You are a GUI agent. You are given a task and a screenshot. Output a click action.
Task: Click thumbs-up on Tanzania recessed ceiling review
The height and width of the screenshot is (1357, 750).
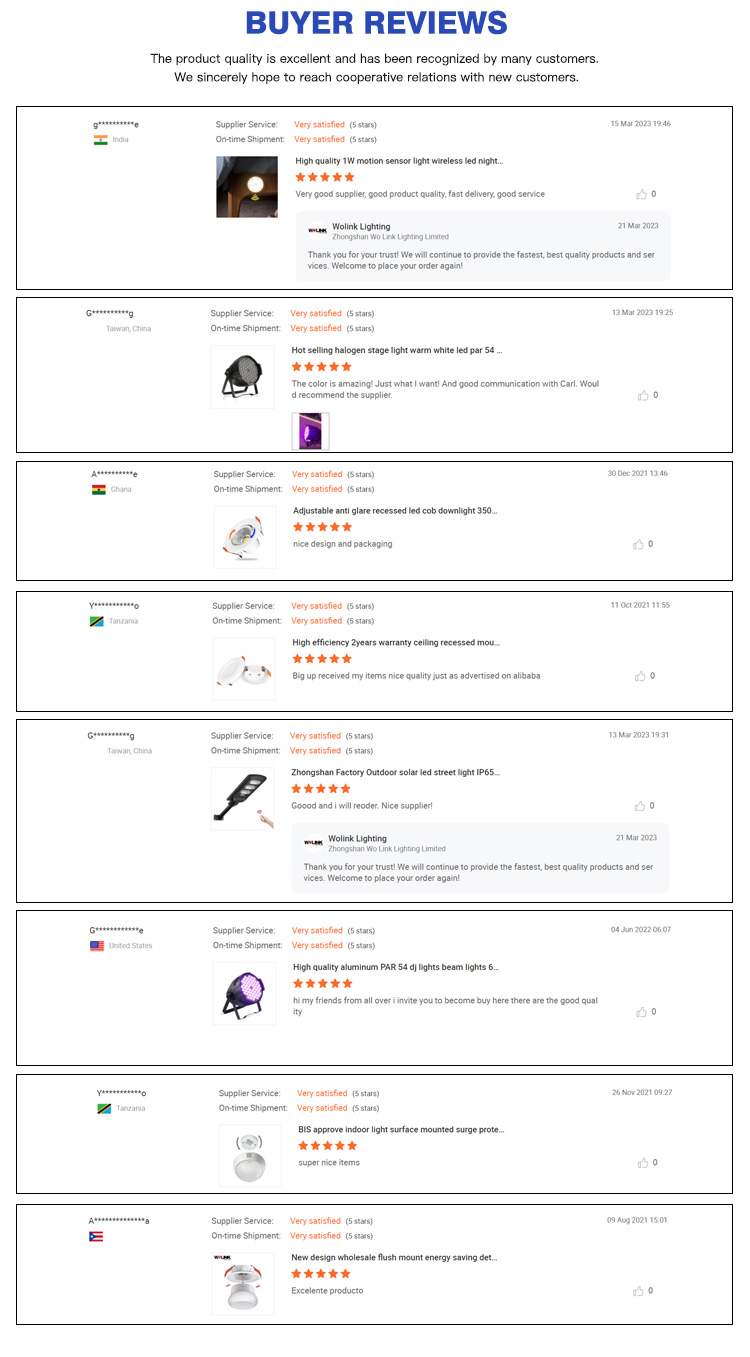641,676
